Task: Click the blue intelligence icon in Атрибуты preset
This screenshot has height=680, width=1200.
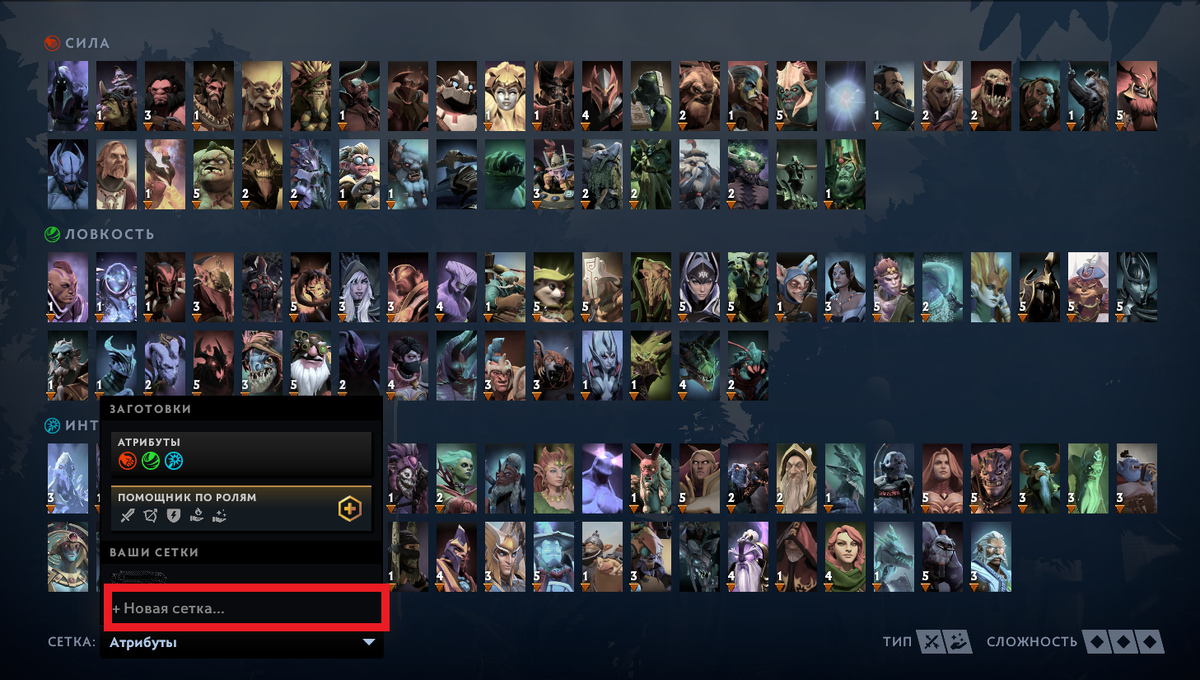Action: tap(174, 461)
